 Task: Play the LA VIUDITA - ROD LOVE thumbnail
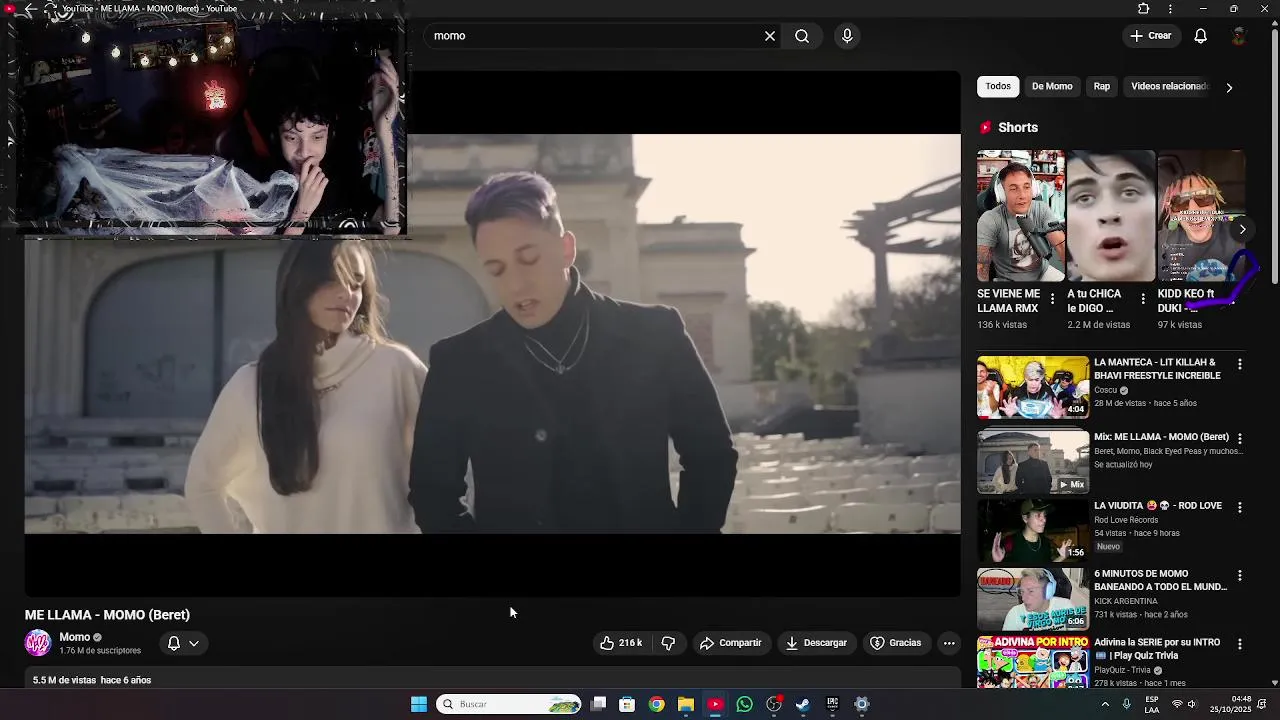click(1033, 530)
